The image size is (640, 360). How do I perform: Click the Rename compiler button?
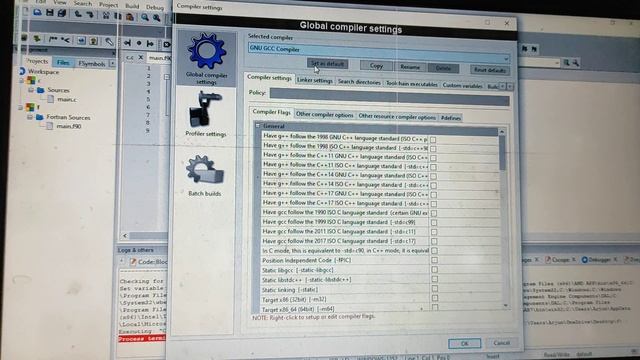click(410, 67)
